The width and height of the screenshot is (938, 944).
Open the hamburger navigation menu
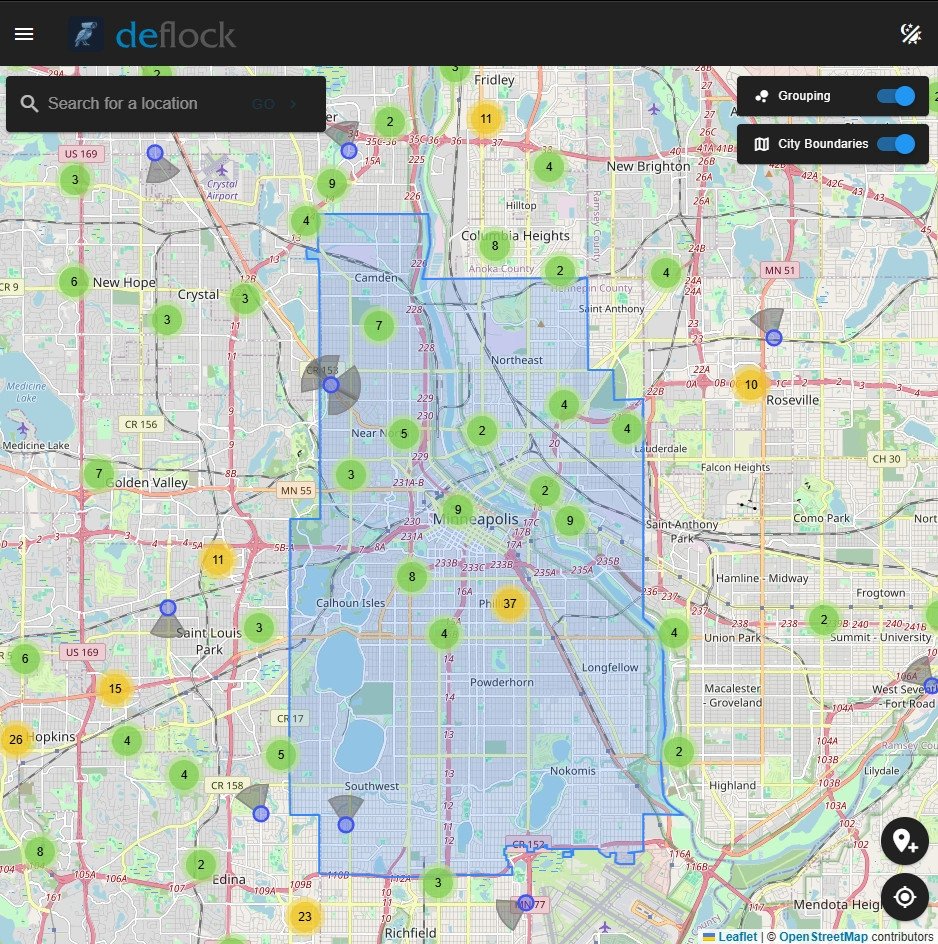tap(24, 33)
